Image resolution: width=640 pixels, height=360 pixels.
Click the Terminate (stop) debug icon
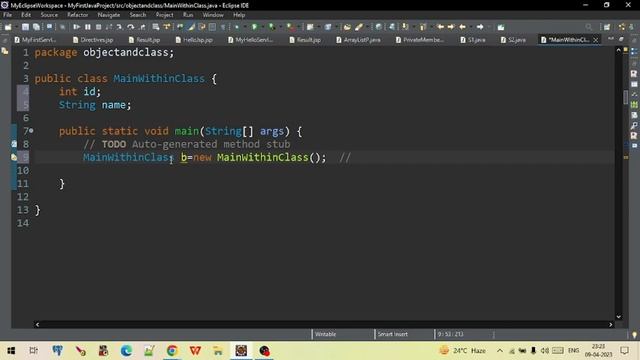(98, 27)
